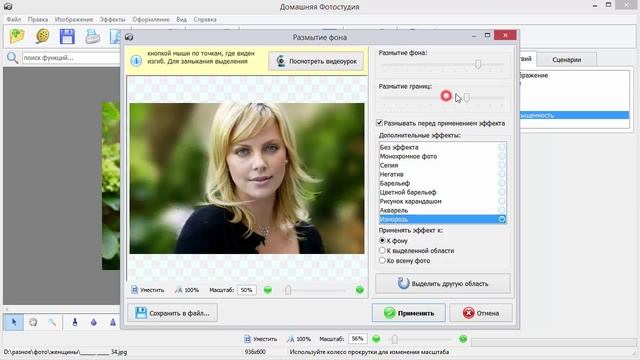Click main window zoom slider handle
Viewport: 640px width, 360px height.
[394, 339]
